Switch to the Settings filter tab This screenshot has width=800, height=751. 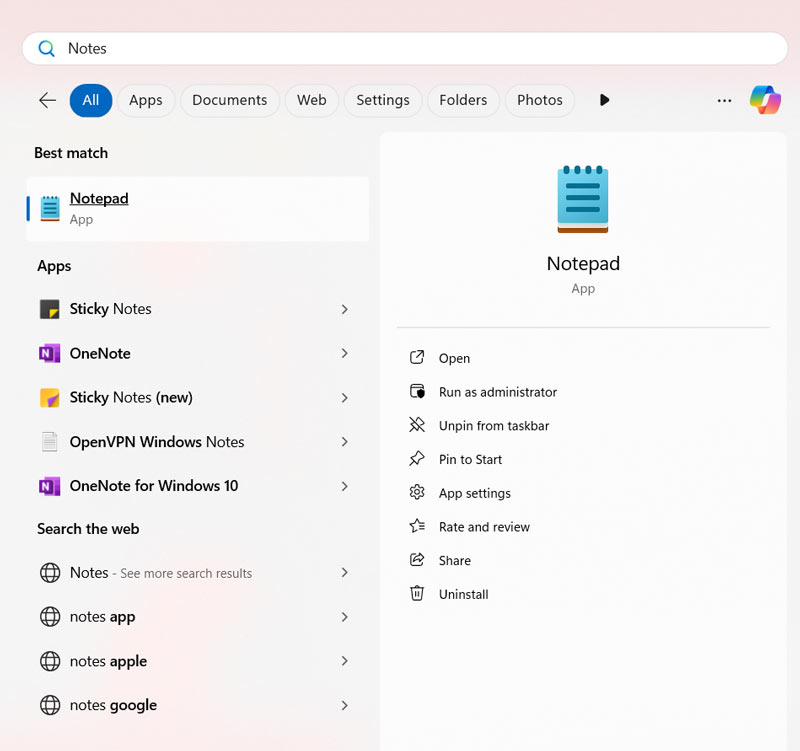coord(383,100)
